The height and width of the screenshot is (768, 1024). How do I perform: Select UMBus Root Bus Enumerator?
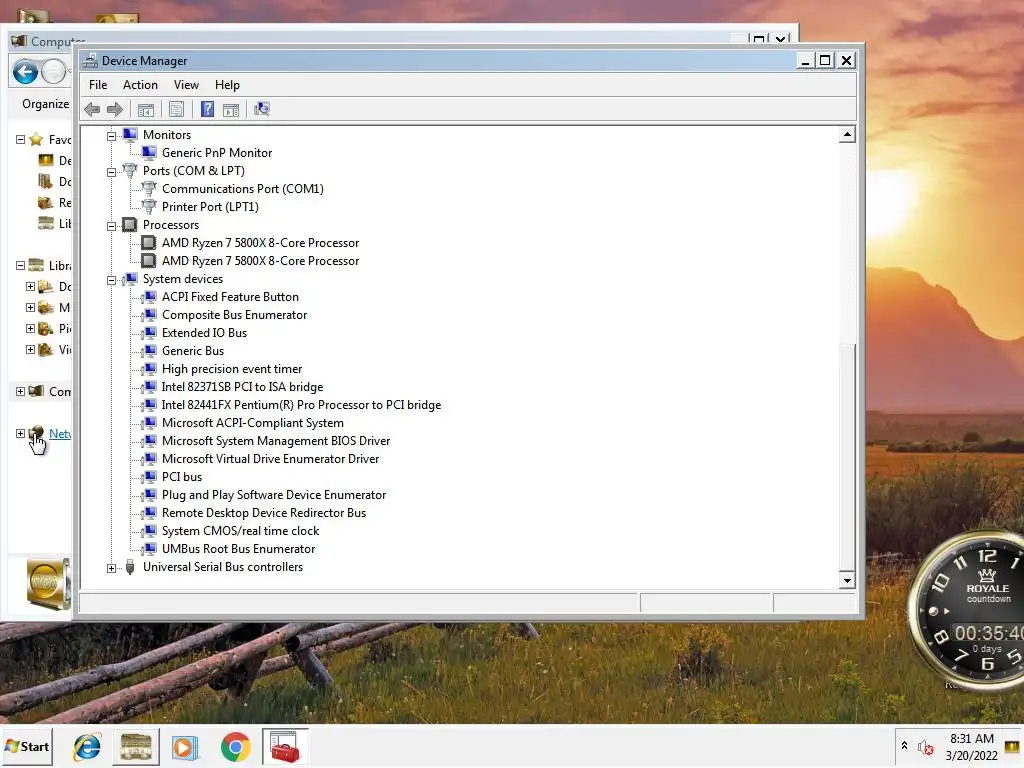tap(238, 549)
